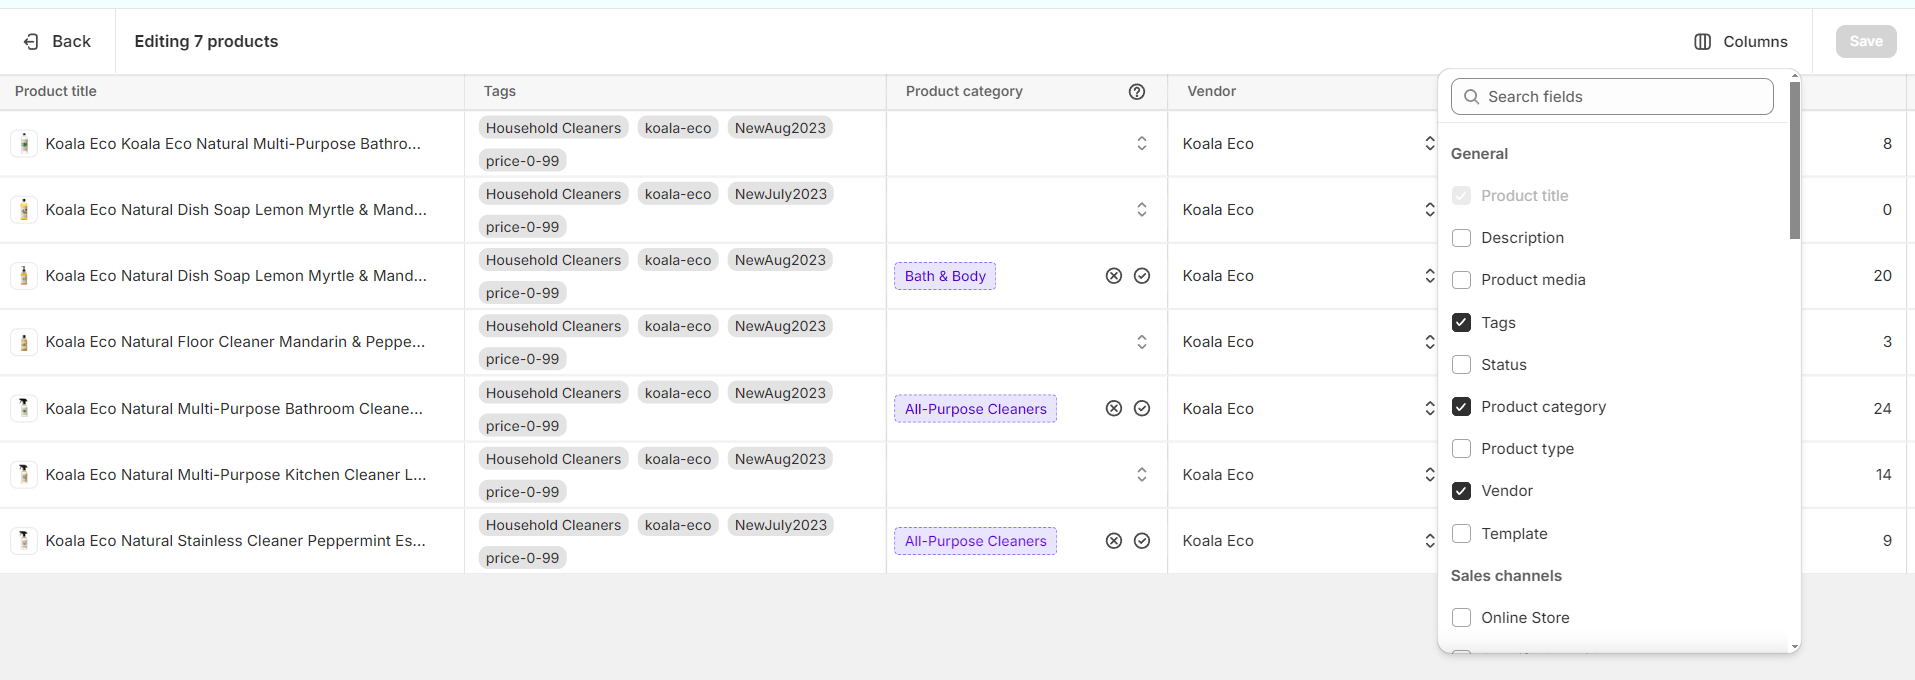Click the magnifier icon in Search fields
The width and height of the screenshot is (1915, 680).
pos(1471,97)
